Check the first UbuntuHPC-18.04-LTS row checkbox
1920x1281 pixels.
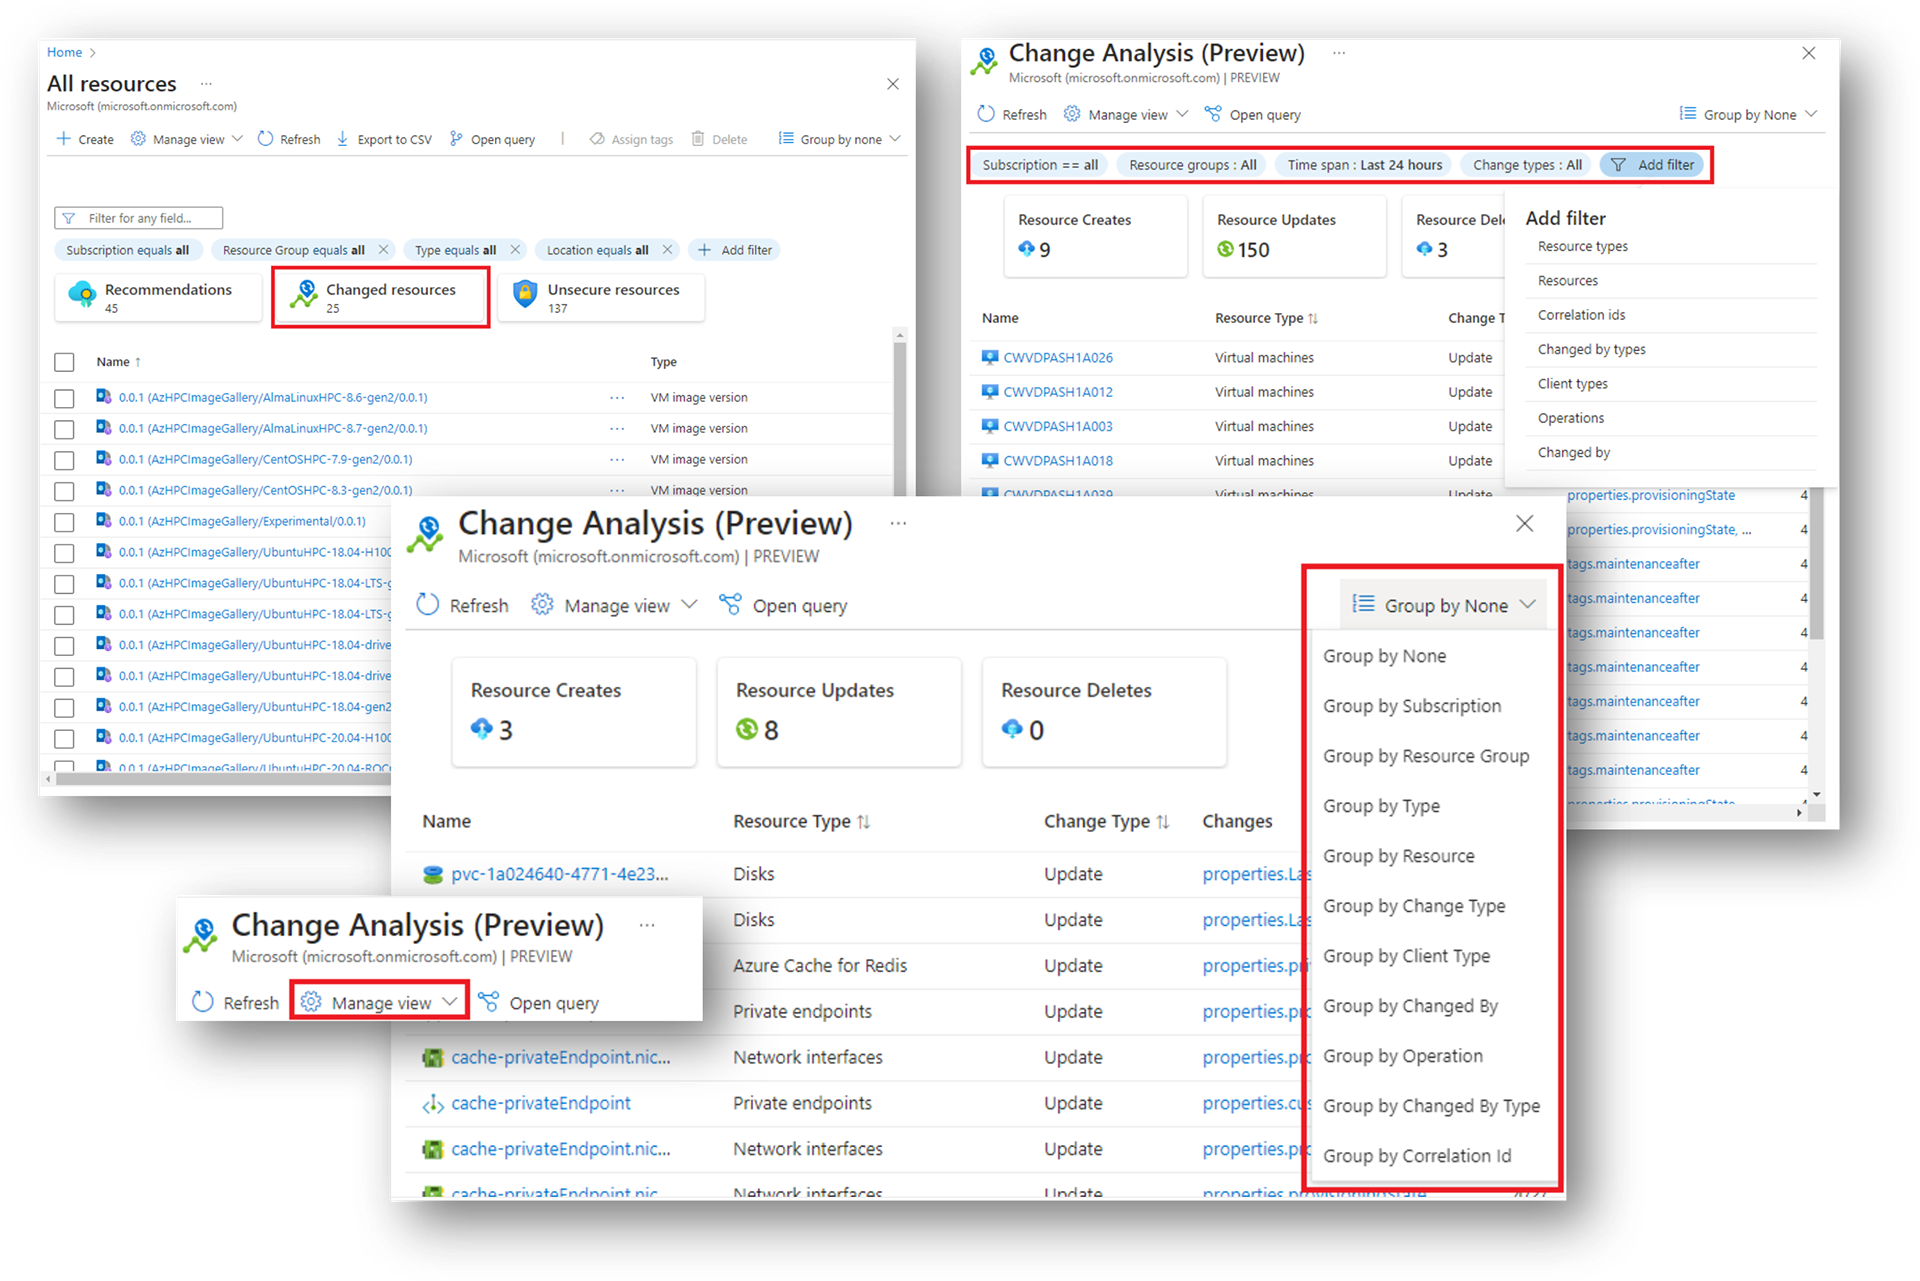(x=64, y=584)
